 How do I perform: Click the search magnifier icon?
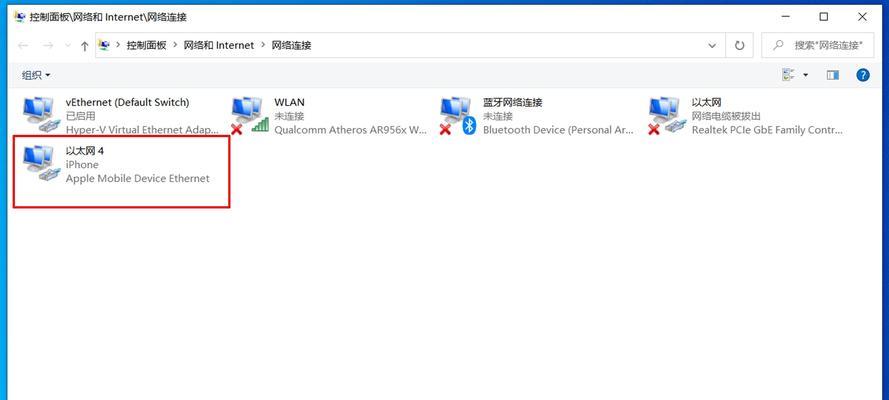(x=779, y=45)
